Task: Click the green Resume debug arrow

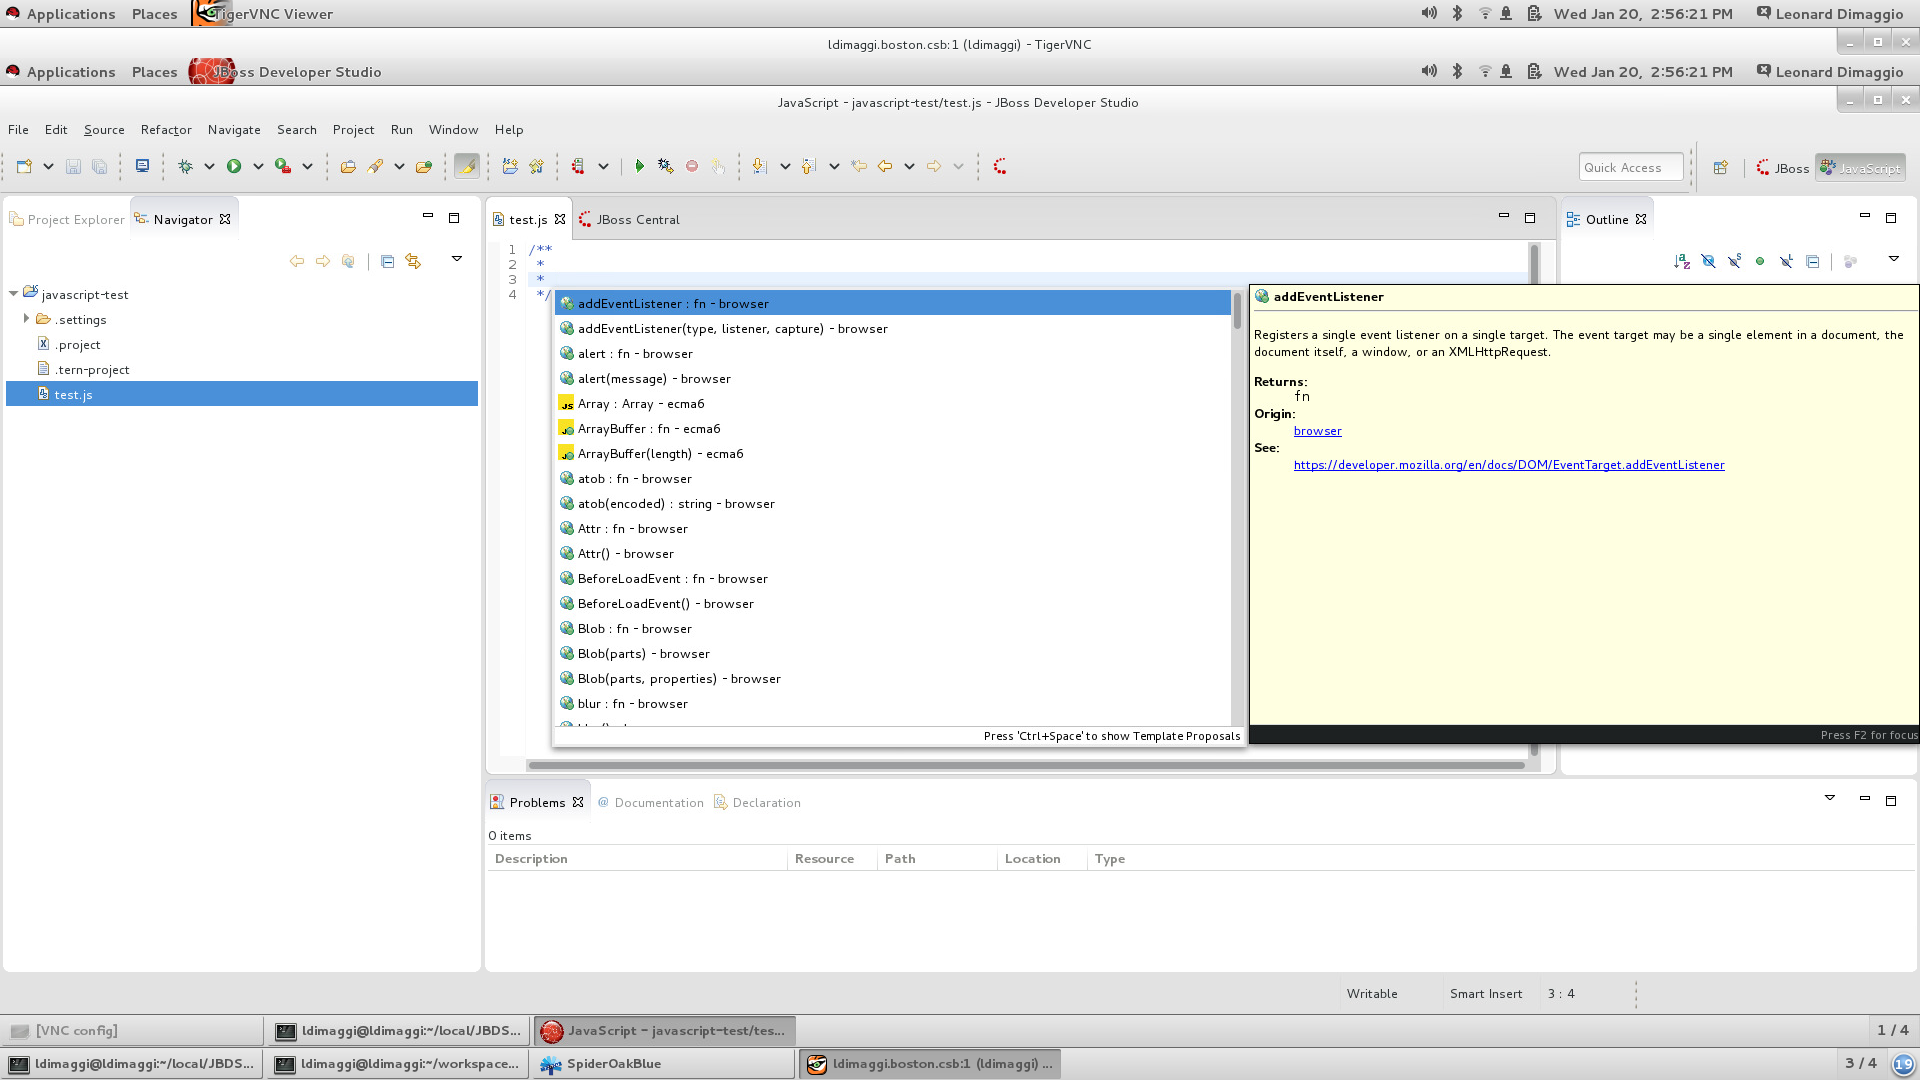Action: tap(639, 167)
